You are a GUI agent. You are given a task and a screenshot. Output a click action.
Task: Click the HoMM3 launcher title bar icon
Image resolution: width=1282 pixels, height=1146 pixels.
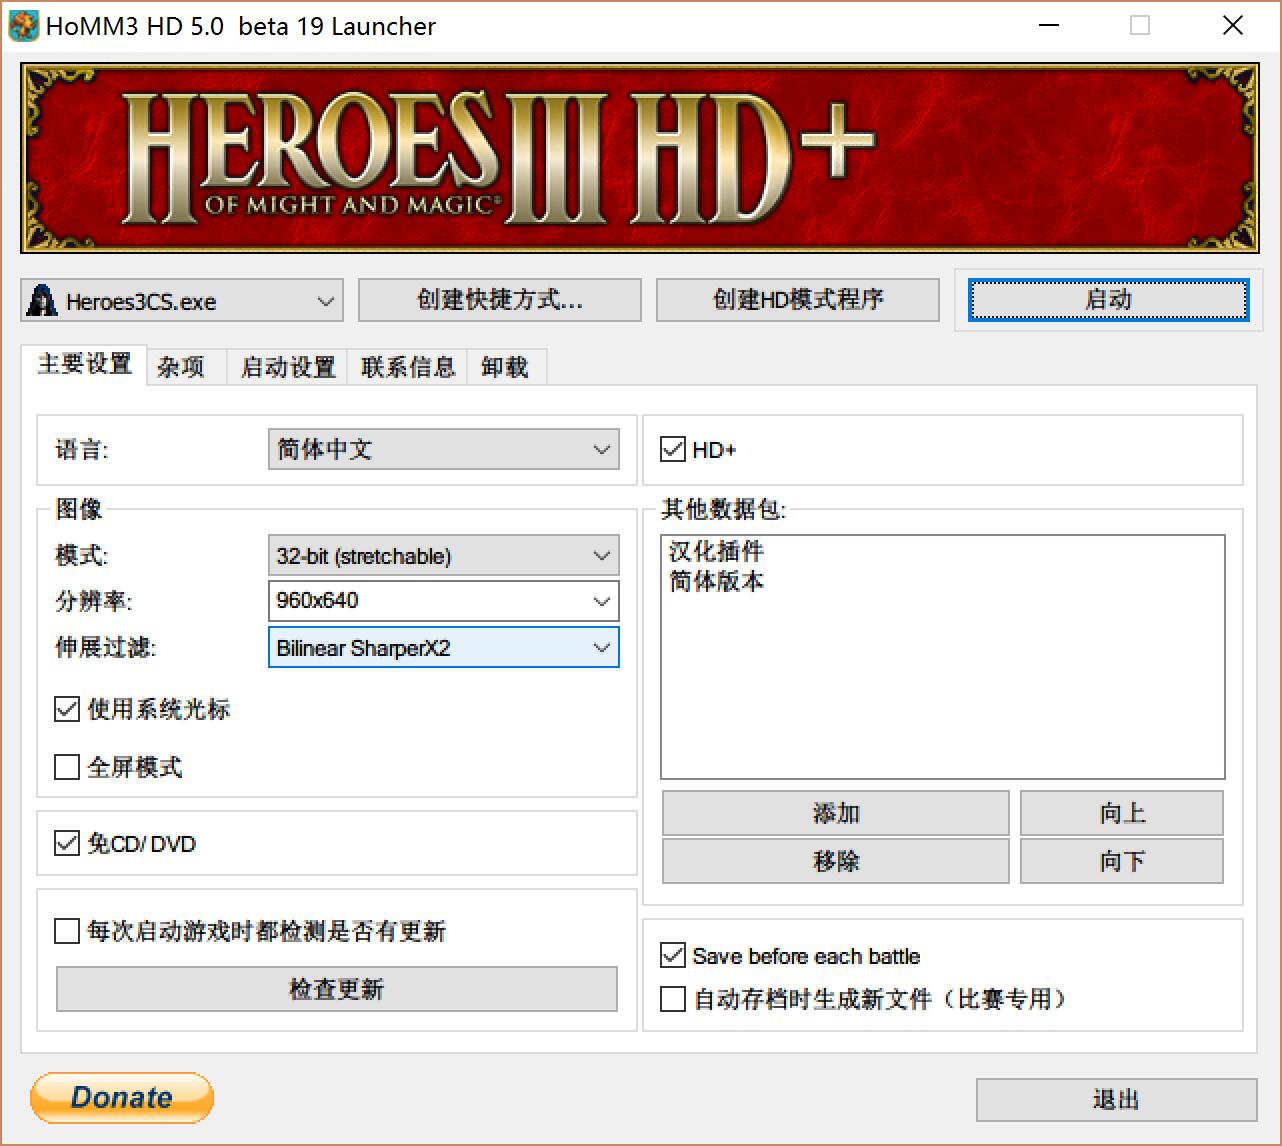pyautogui.click(x=23, y=25)
